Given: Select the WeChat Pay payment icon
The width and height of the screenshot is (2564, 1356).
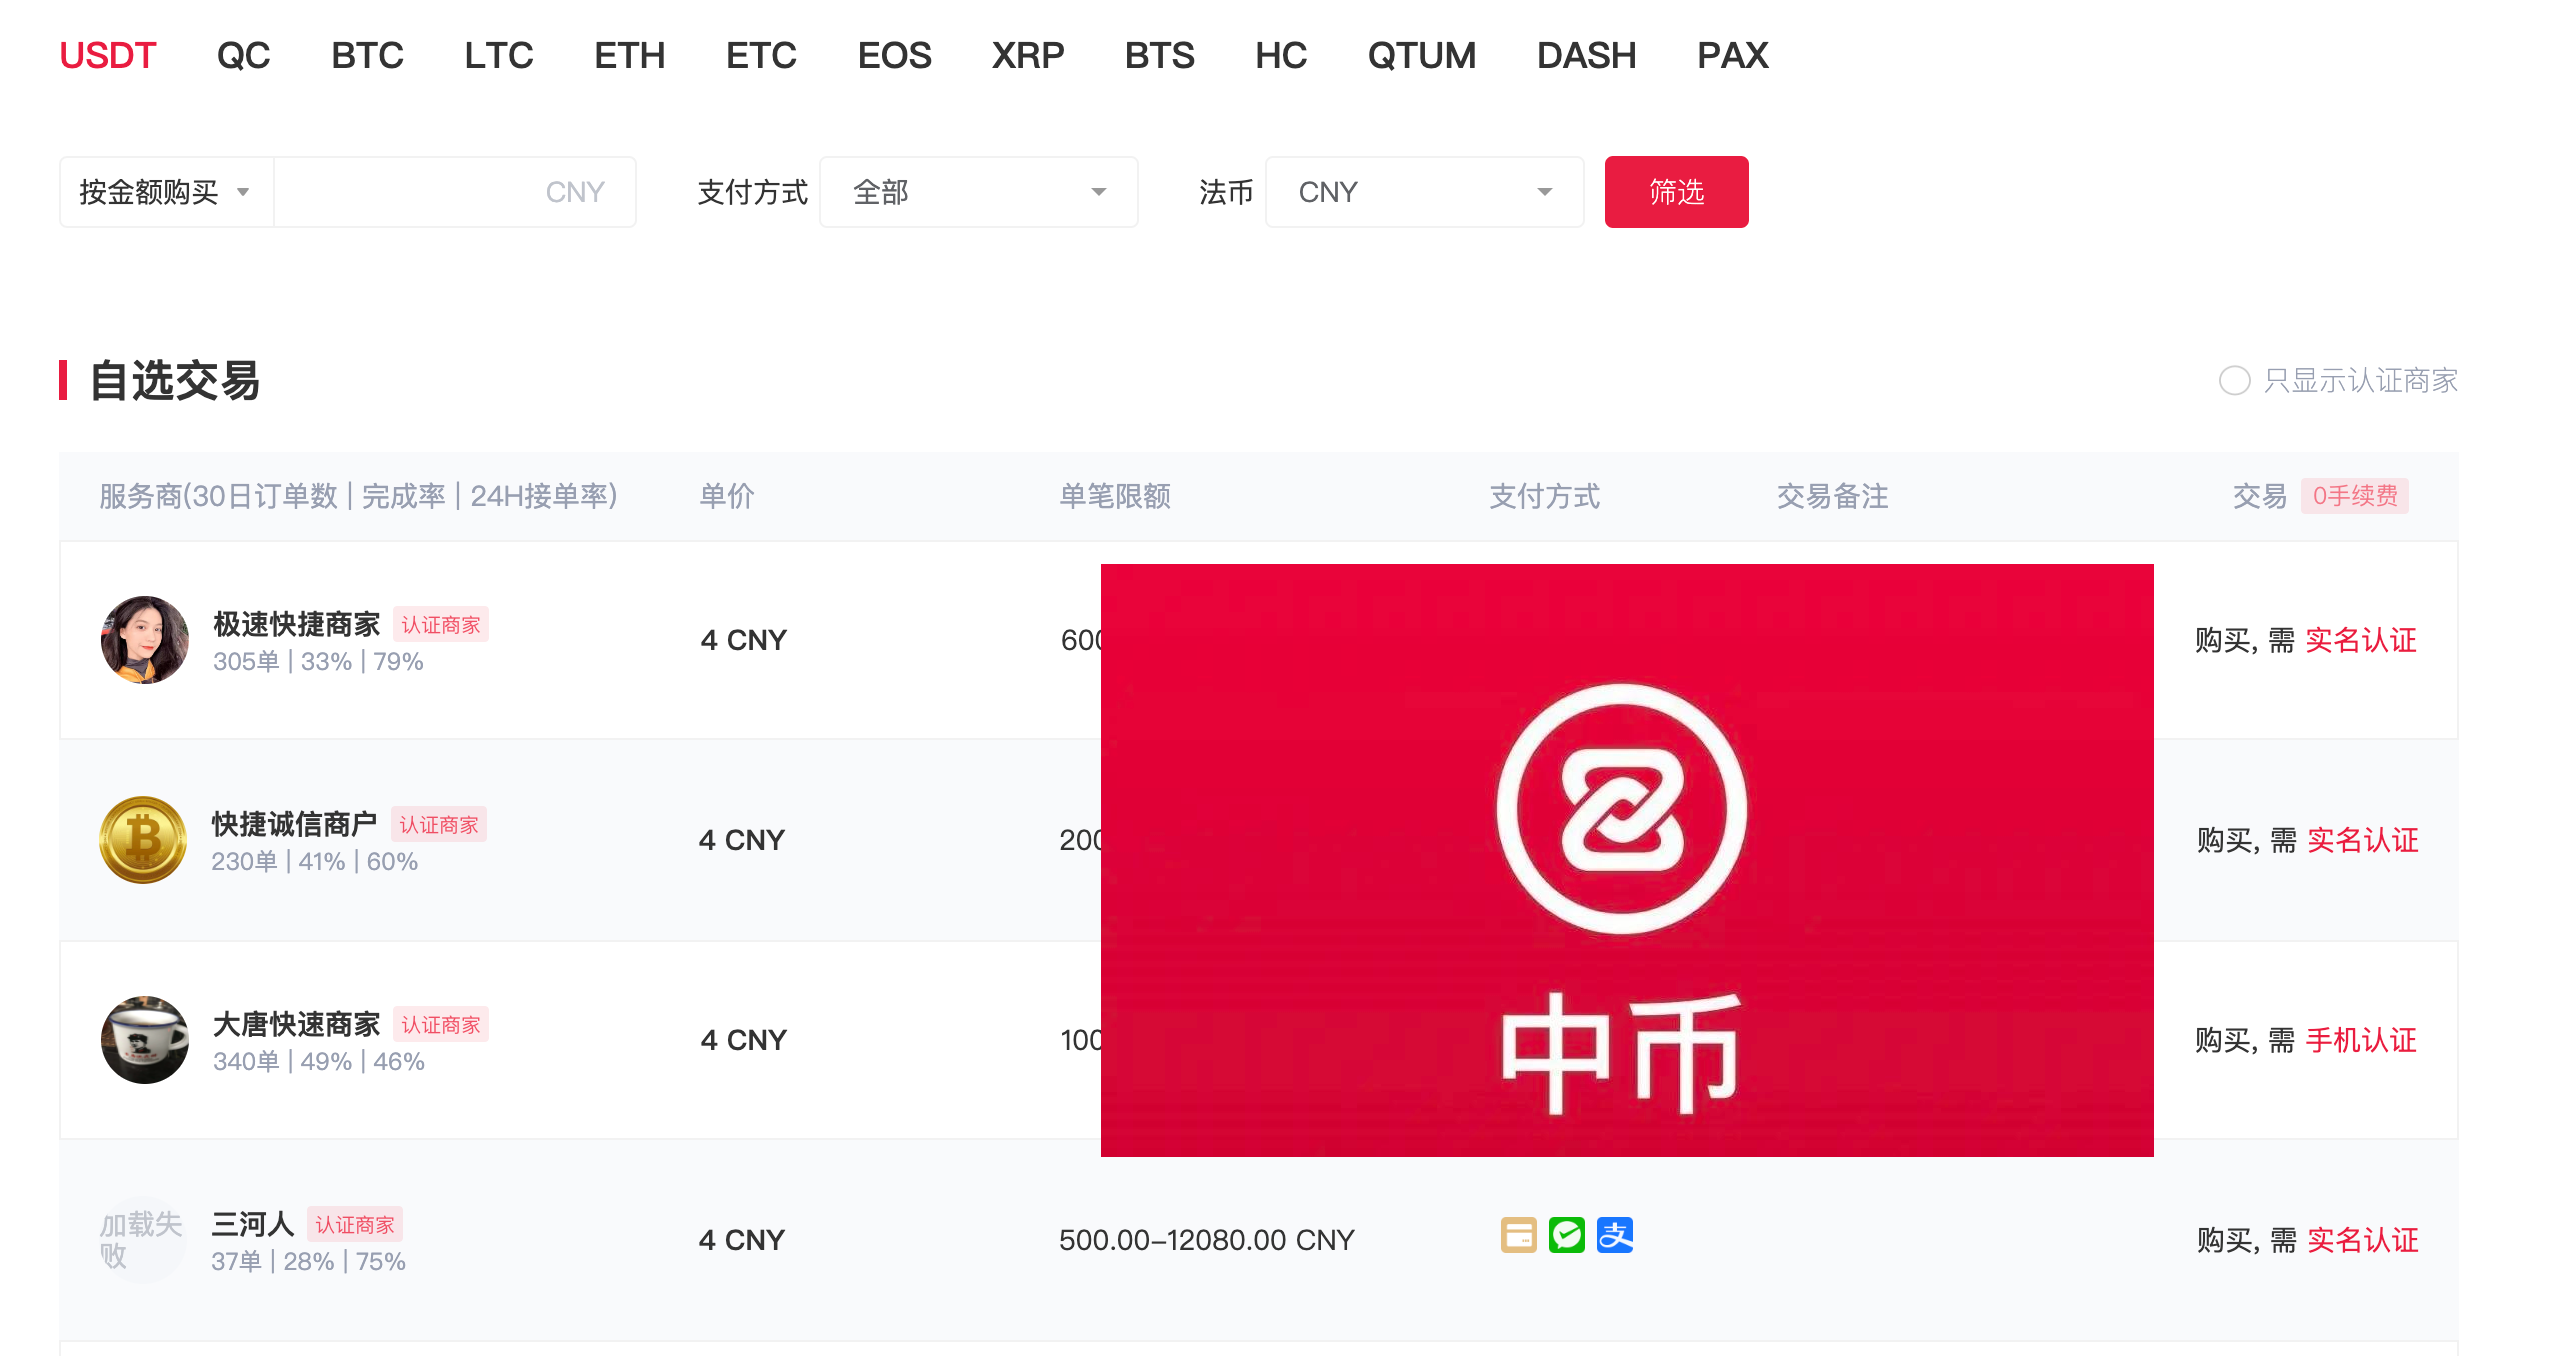Looking at the screenshot, I should (1566, 1236).
